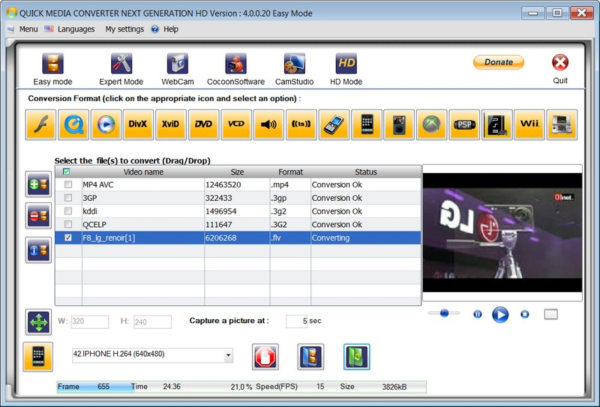Open My settings menu
This screenshot has height=407, width=600.
(x=124, y=29)
